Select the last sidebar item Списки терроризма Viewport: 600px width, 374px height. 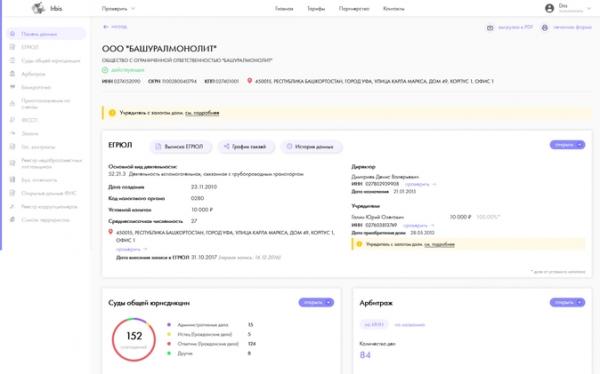click(45, 220)
